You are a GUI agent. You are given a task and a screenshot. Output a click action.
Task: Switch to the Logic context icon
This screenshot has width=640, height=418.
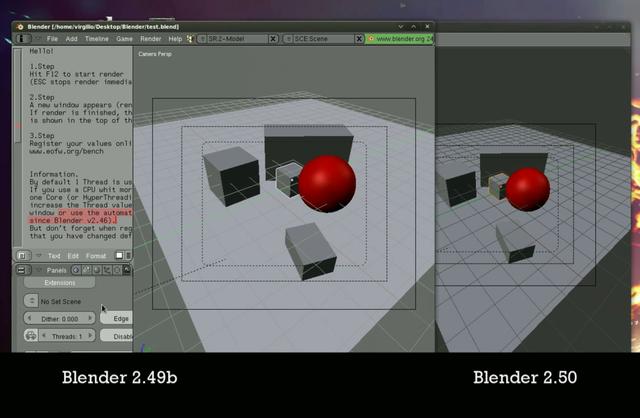click(x=76, y=270)
